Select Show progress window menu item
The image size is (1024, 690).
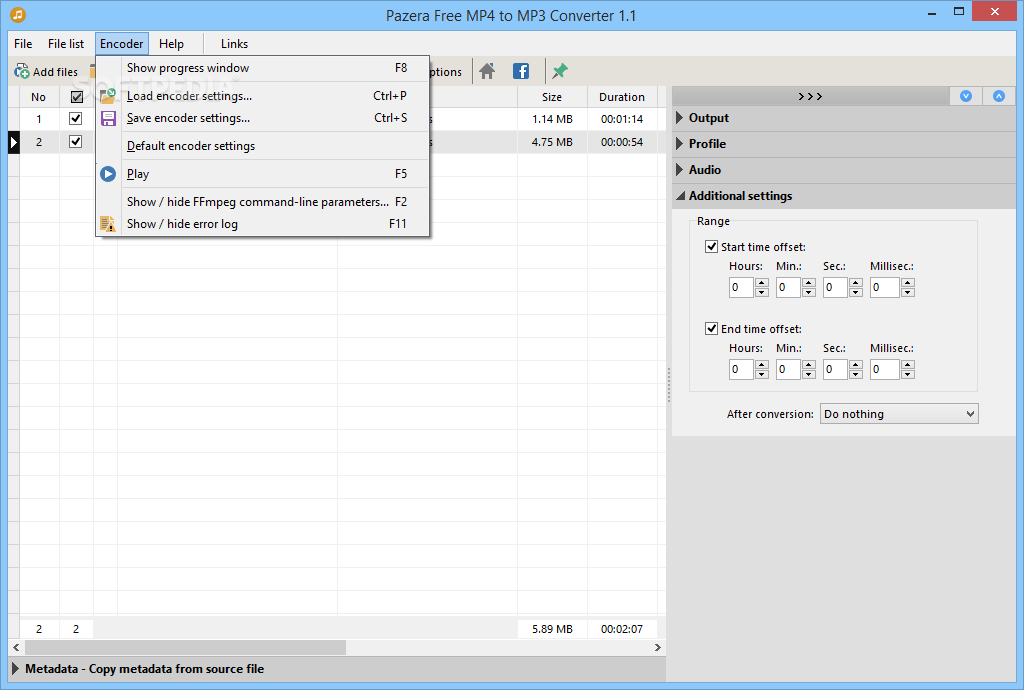tap(263, 68)
